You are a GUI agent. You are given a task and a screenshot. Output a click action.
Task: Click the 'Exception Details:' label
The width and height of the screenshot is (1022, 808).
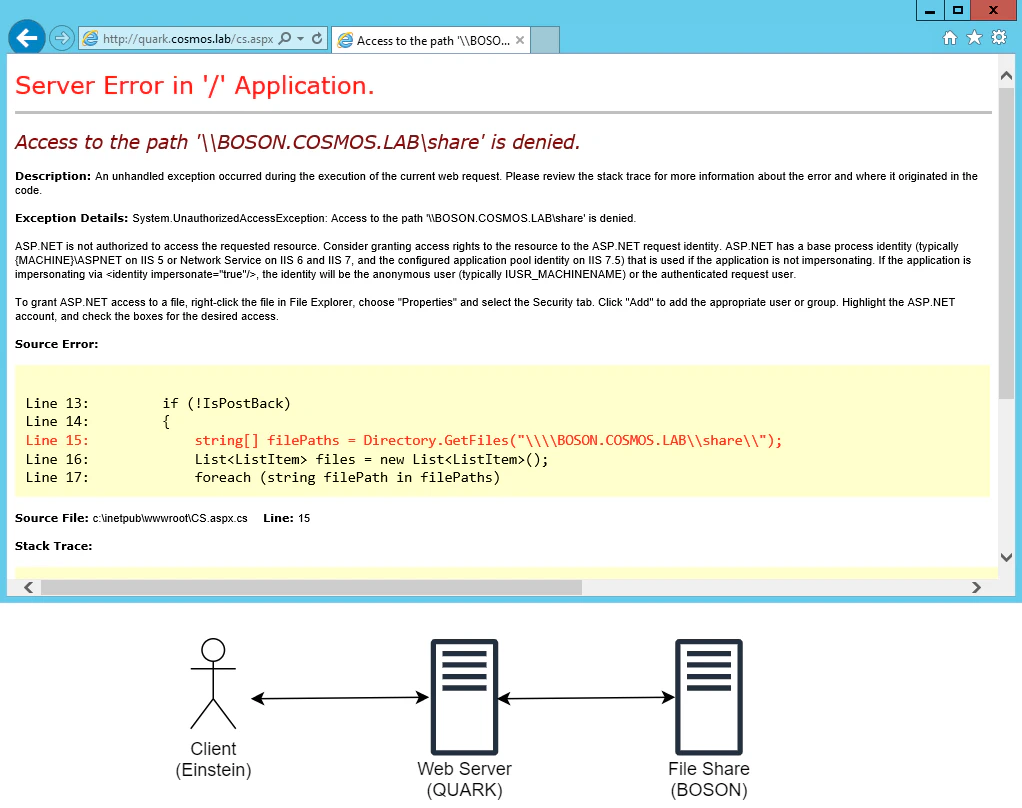point(72,218)
